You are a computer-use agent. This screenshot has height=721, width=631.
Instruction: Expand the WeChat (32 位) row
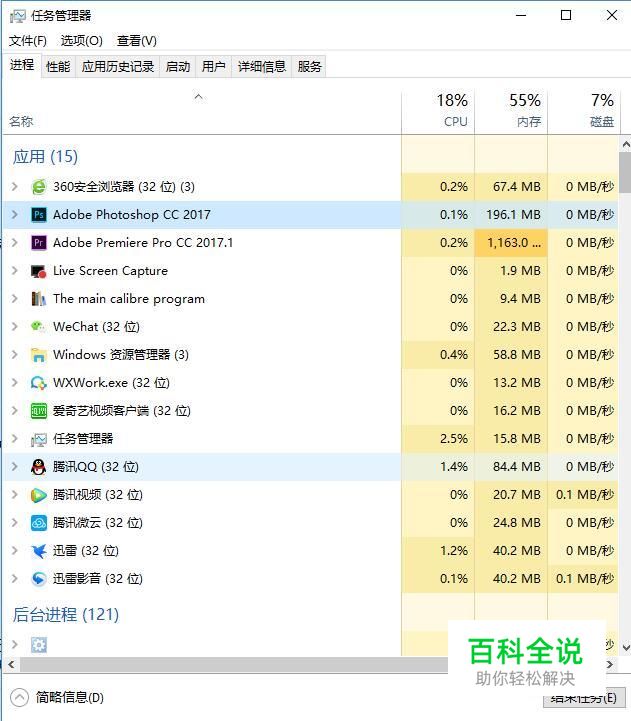coord(15,326)
